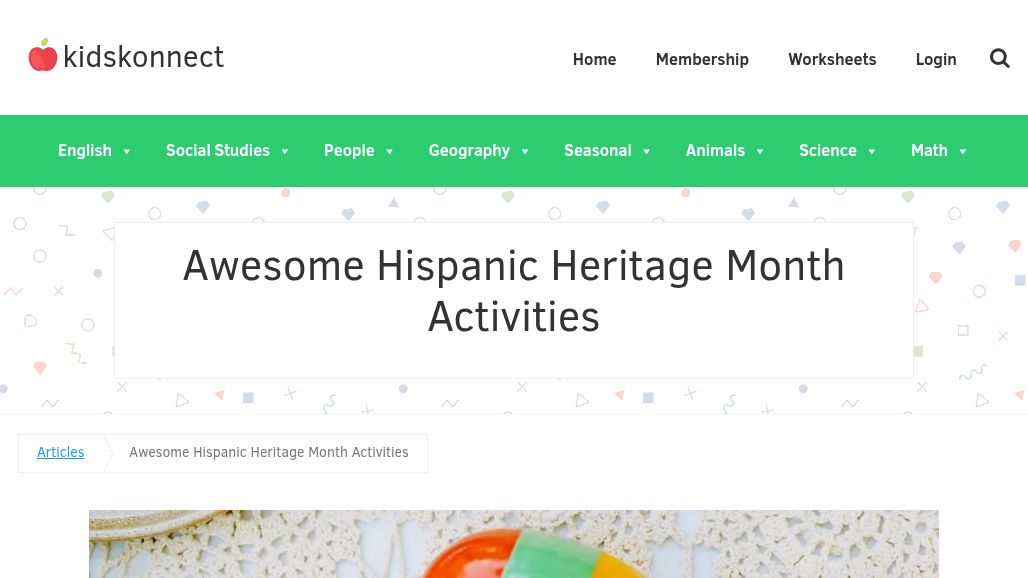Open the People menu dropdown
The height and width of the screenshot is (578, 1028).
click(349, 151)
